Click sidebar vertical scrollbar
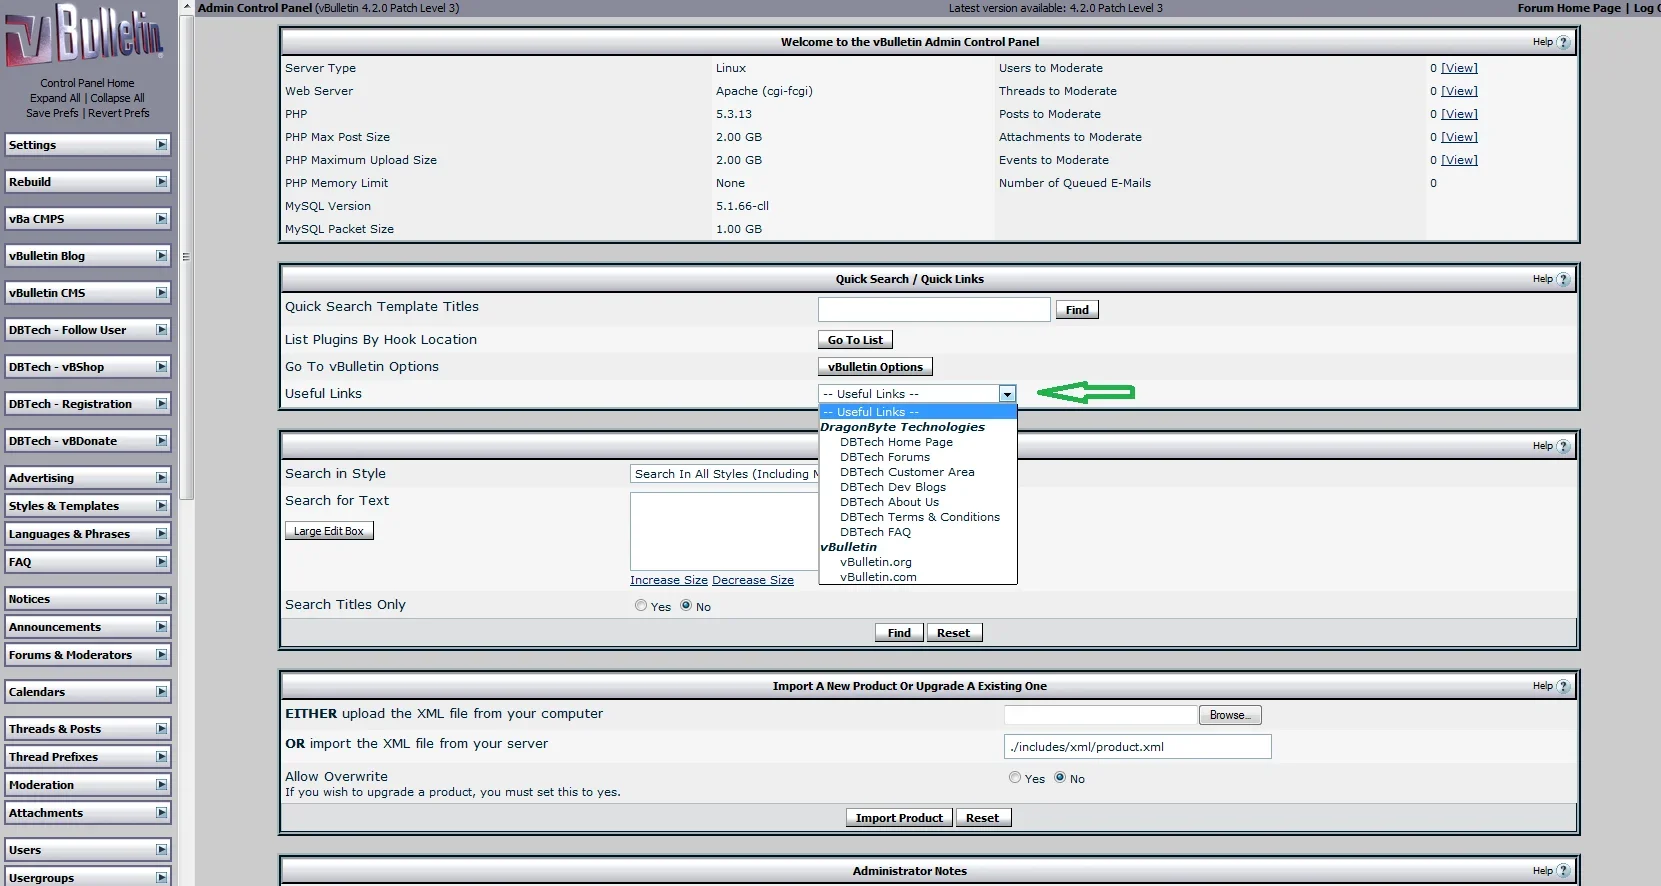The width and height of the screenshot is (1661, 886). 186,256
